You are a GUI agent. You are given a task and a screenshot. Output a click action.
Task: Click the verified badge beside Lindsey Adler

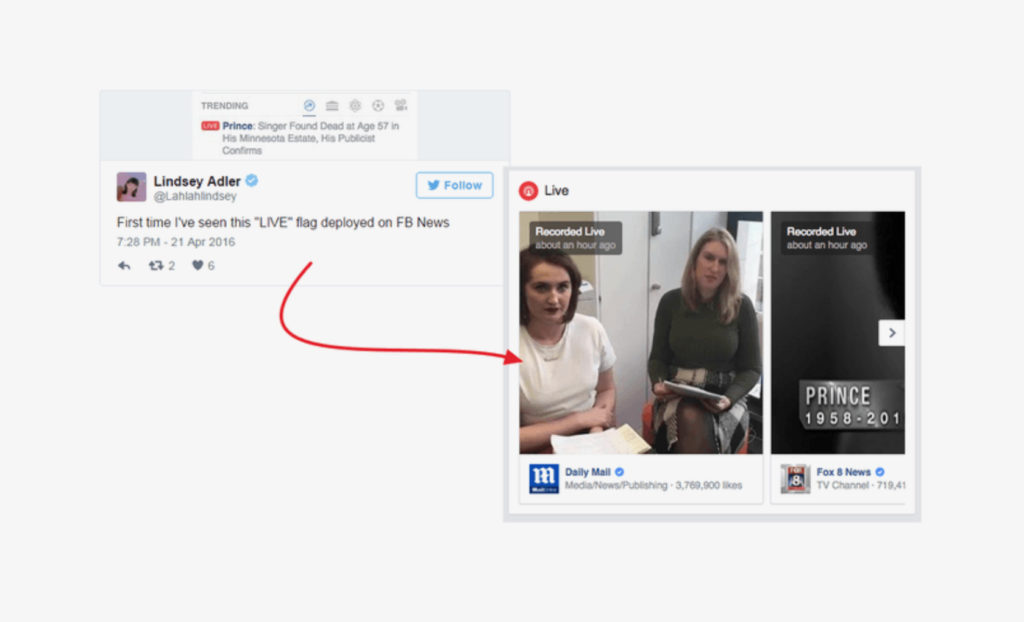(x=252, y=181)
